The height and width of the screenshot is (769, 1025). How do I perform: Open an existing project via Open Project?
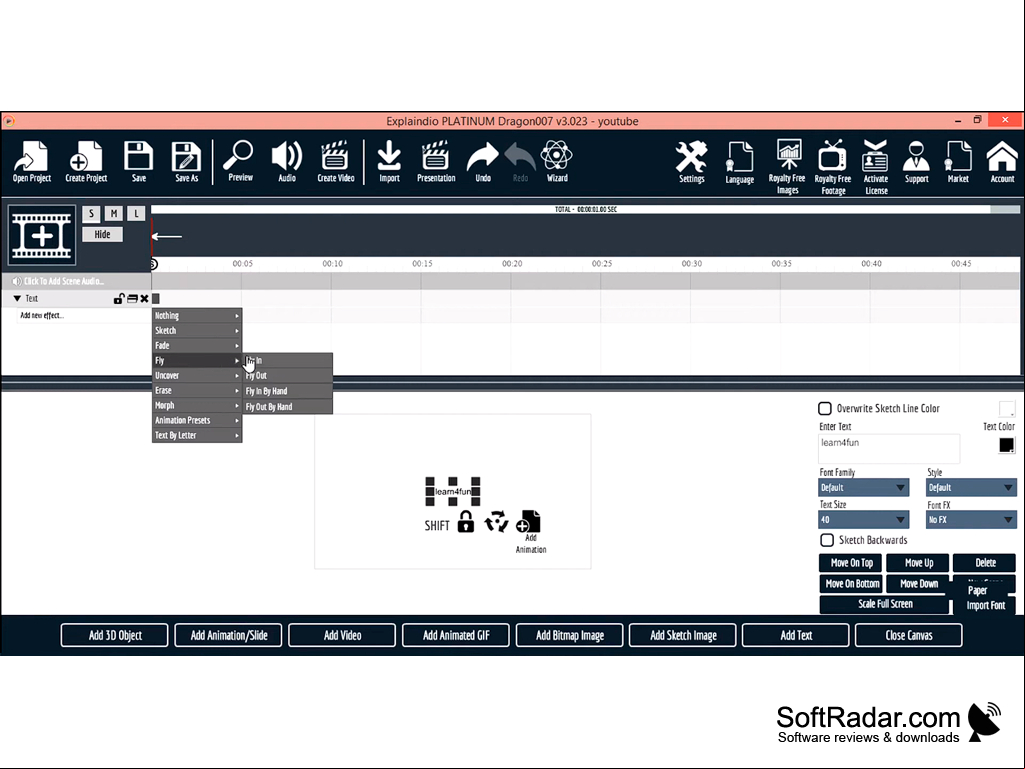31,162
